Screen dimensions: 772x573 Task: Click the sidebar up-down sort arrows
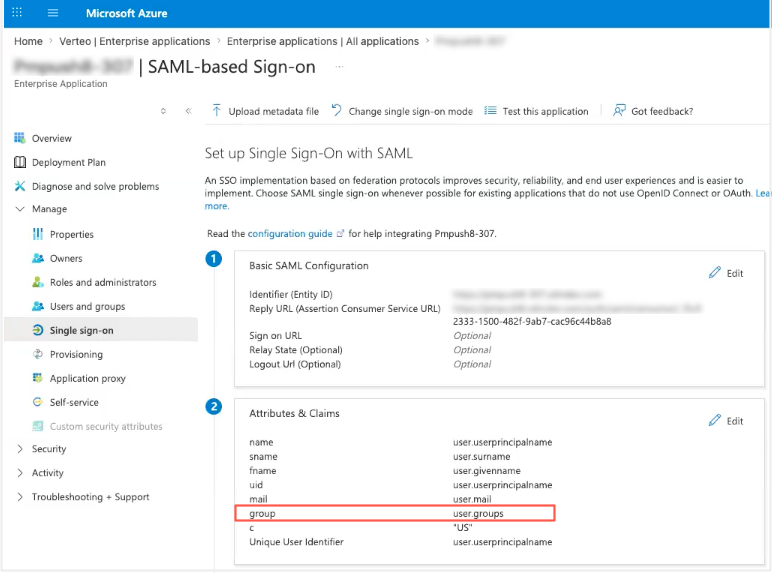point(163,111)
